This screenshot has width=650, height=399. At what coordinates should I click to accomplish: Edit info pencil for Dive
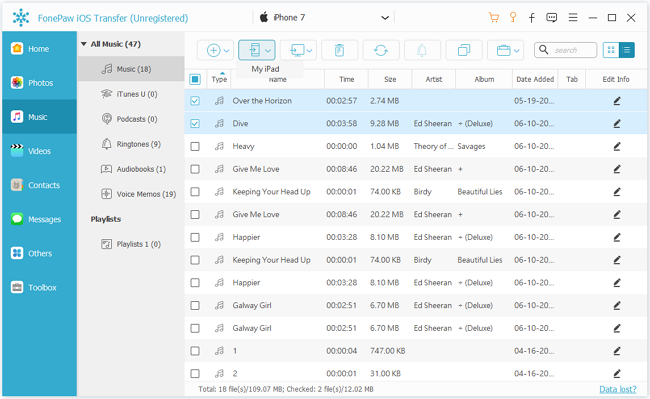[617, 123]
